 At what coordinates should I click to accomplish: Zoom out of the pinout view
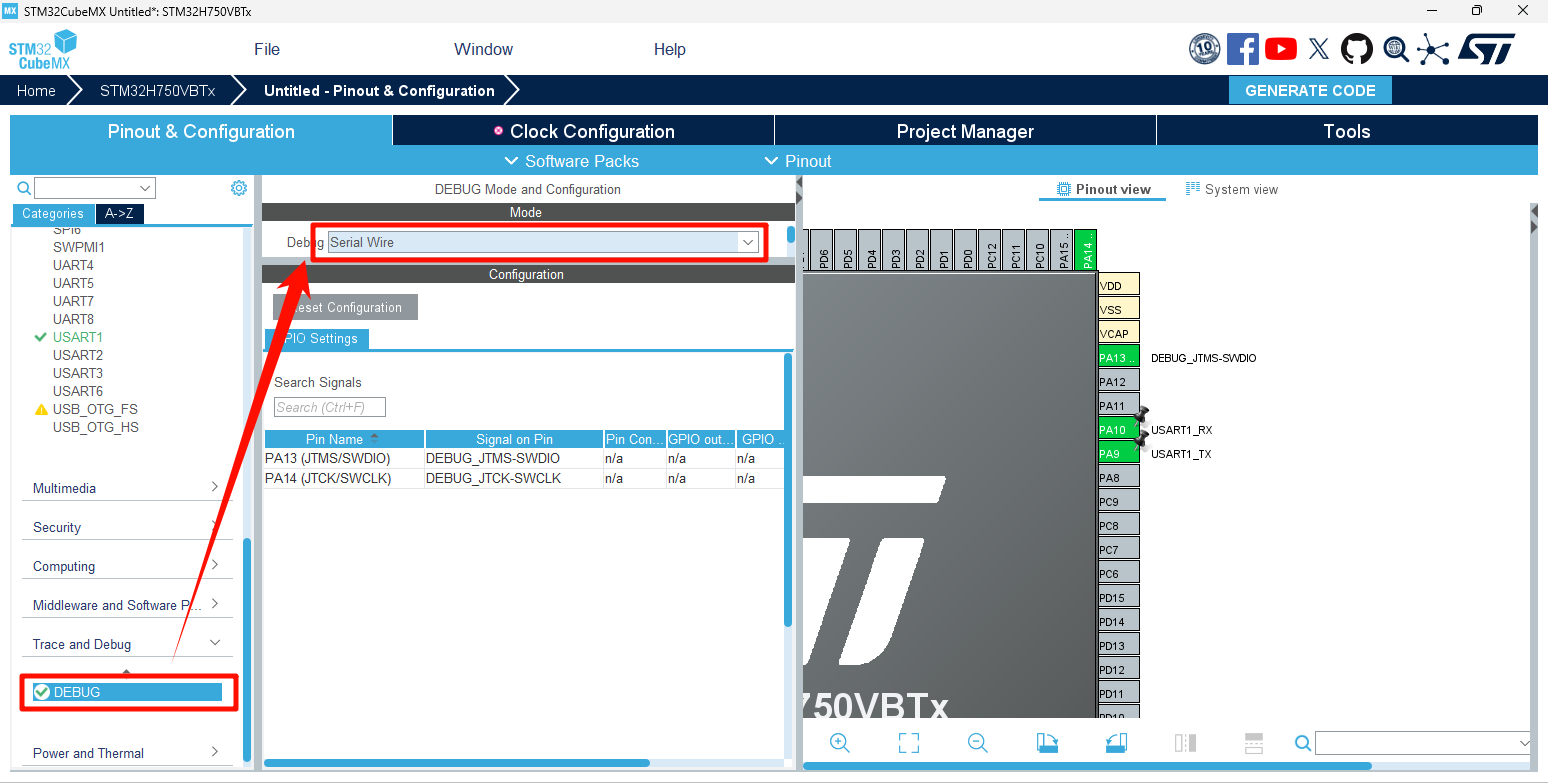click(x=978, y=743)
